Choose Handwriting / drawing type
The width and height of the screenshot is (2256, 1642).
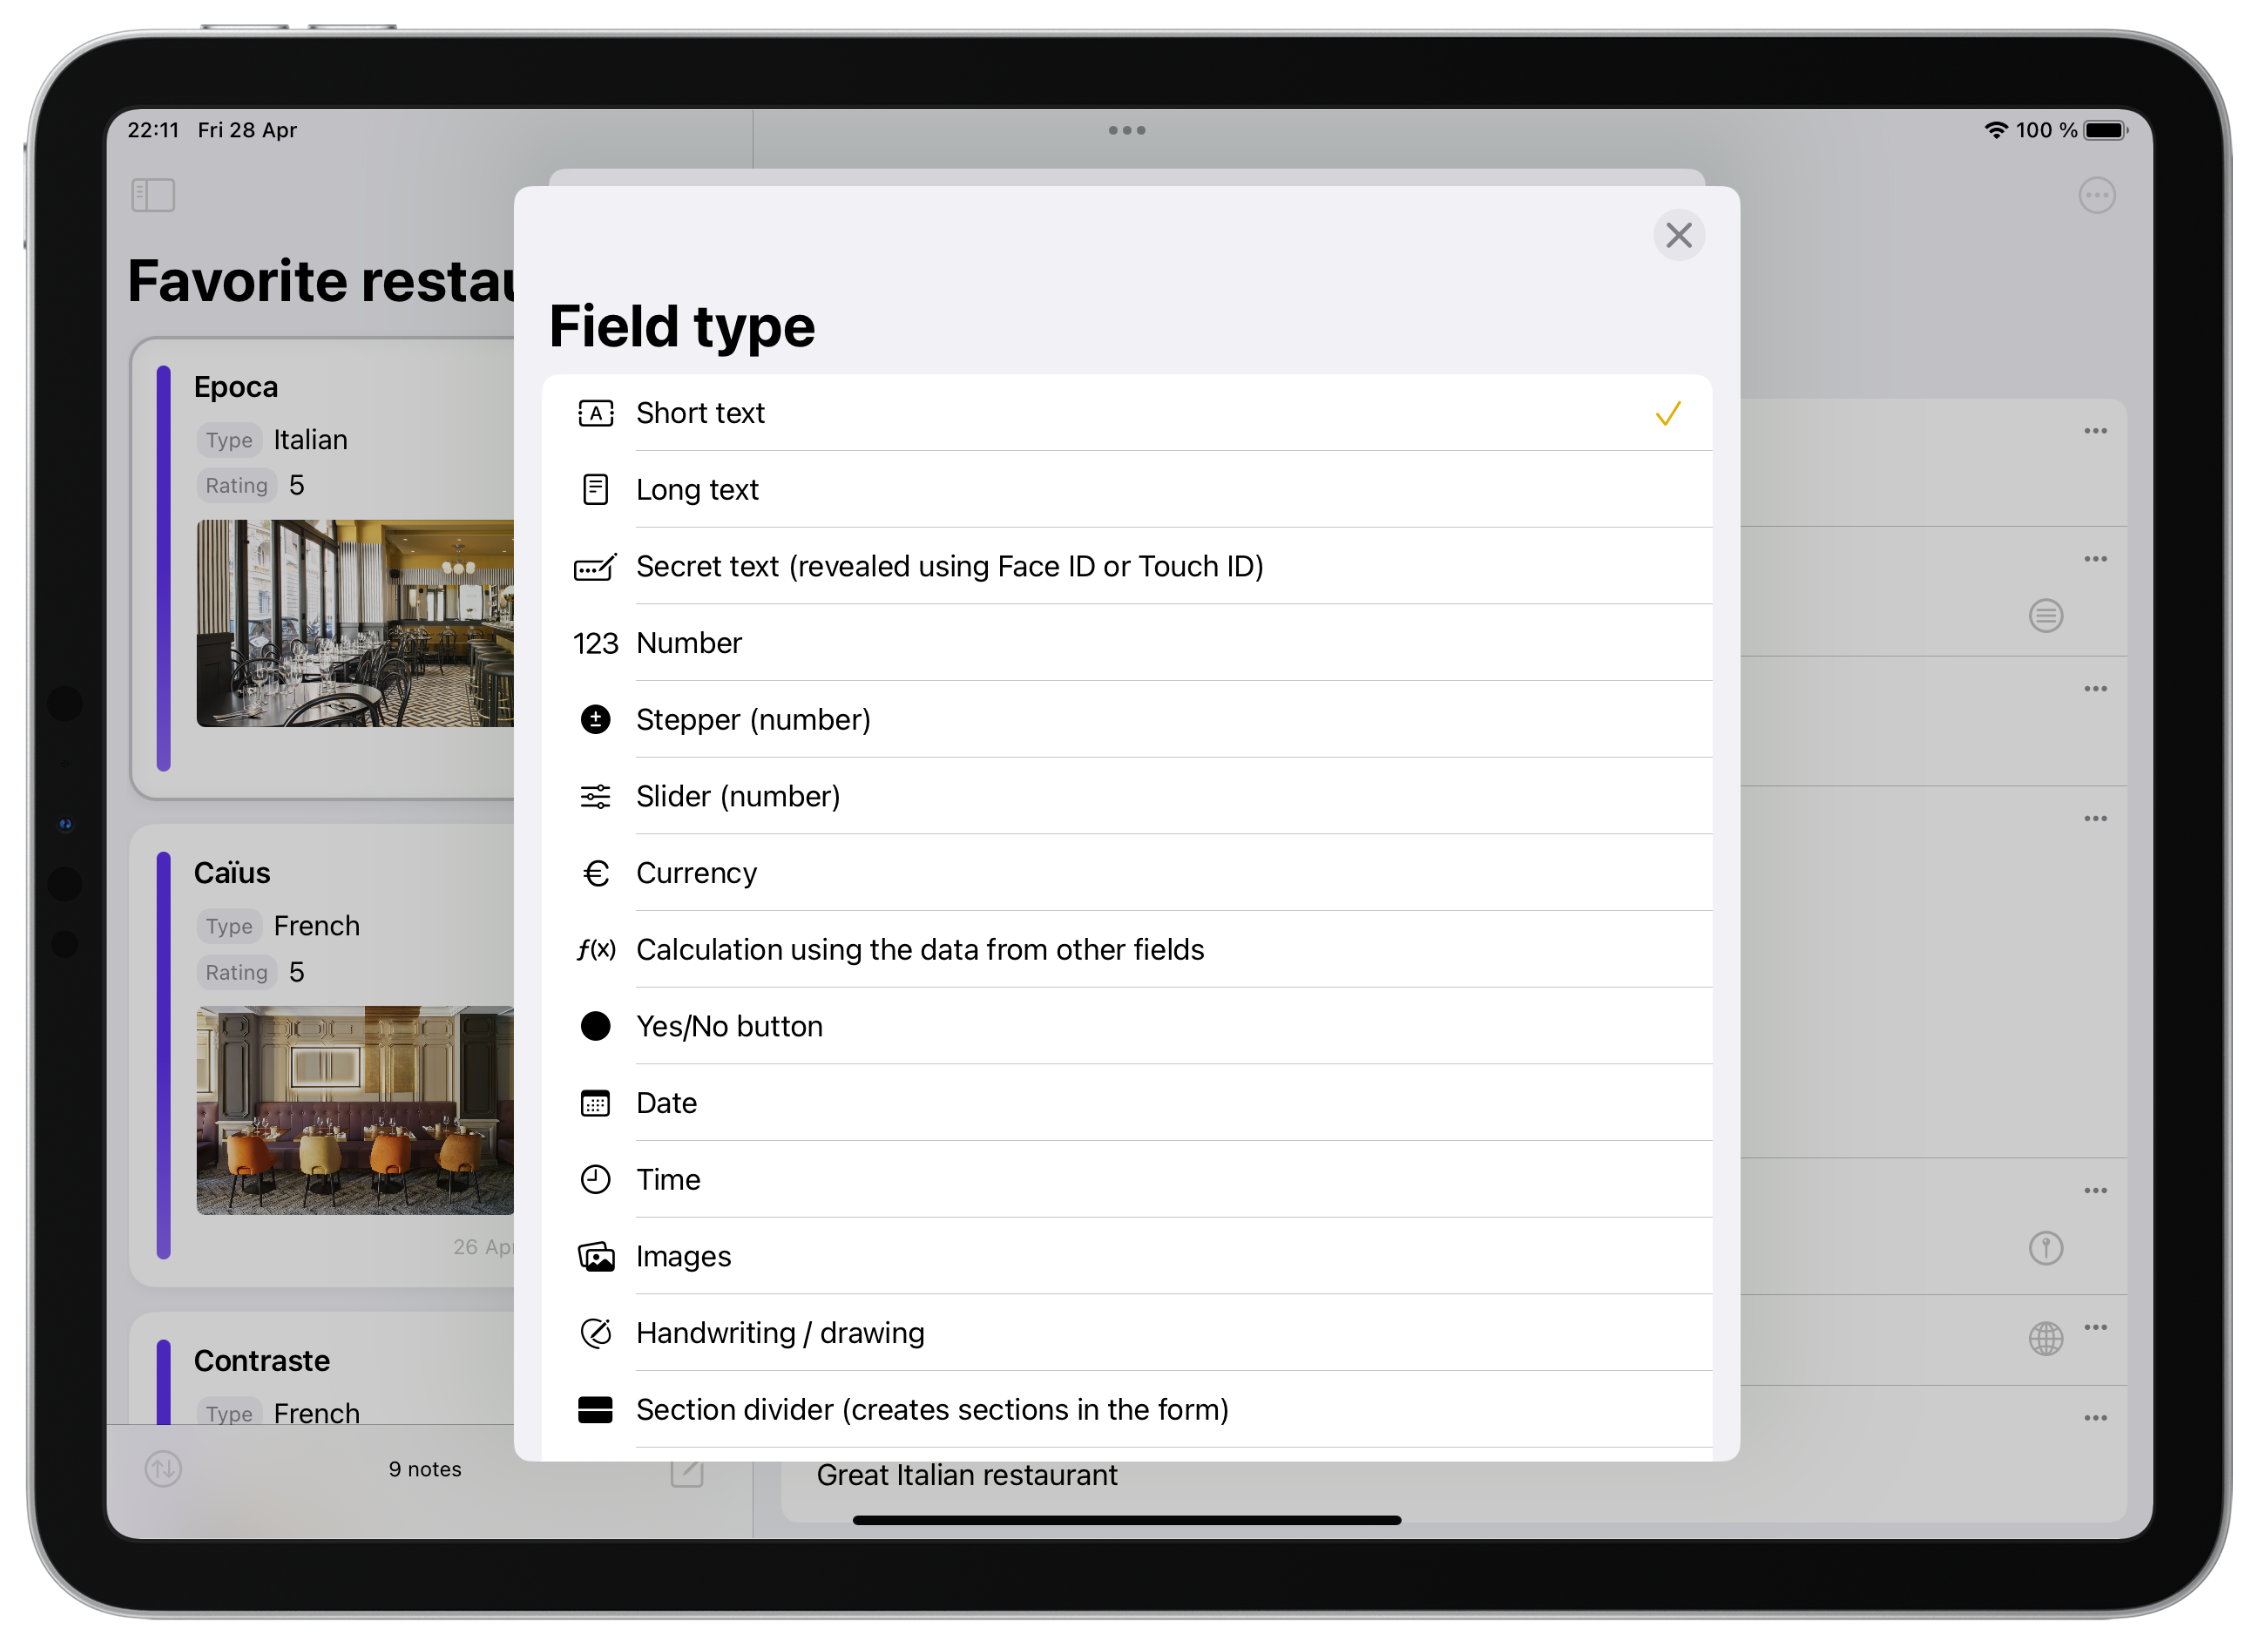(1126, 1333)
